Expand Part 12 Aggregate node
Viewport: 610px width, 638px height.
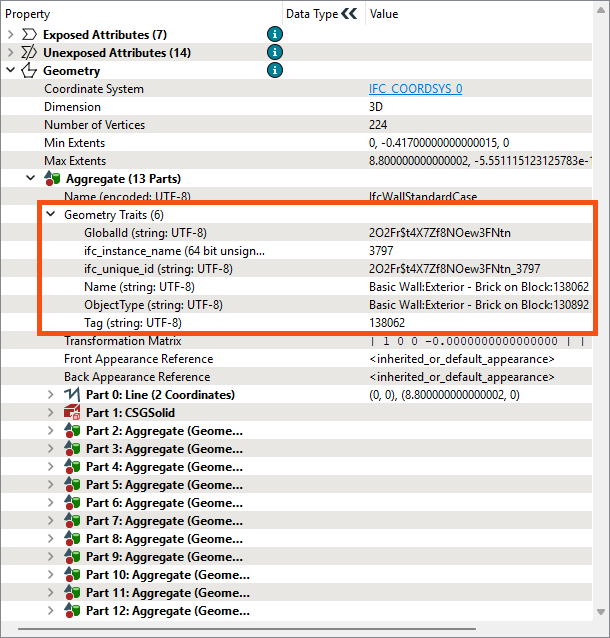coord(51,611)
